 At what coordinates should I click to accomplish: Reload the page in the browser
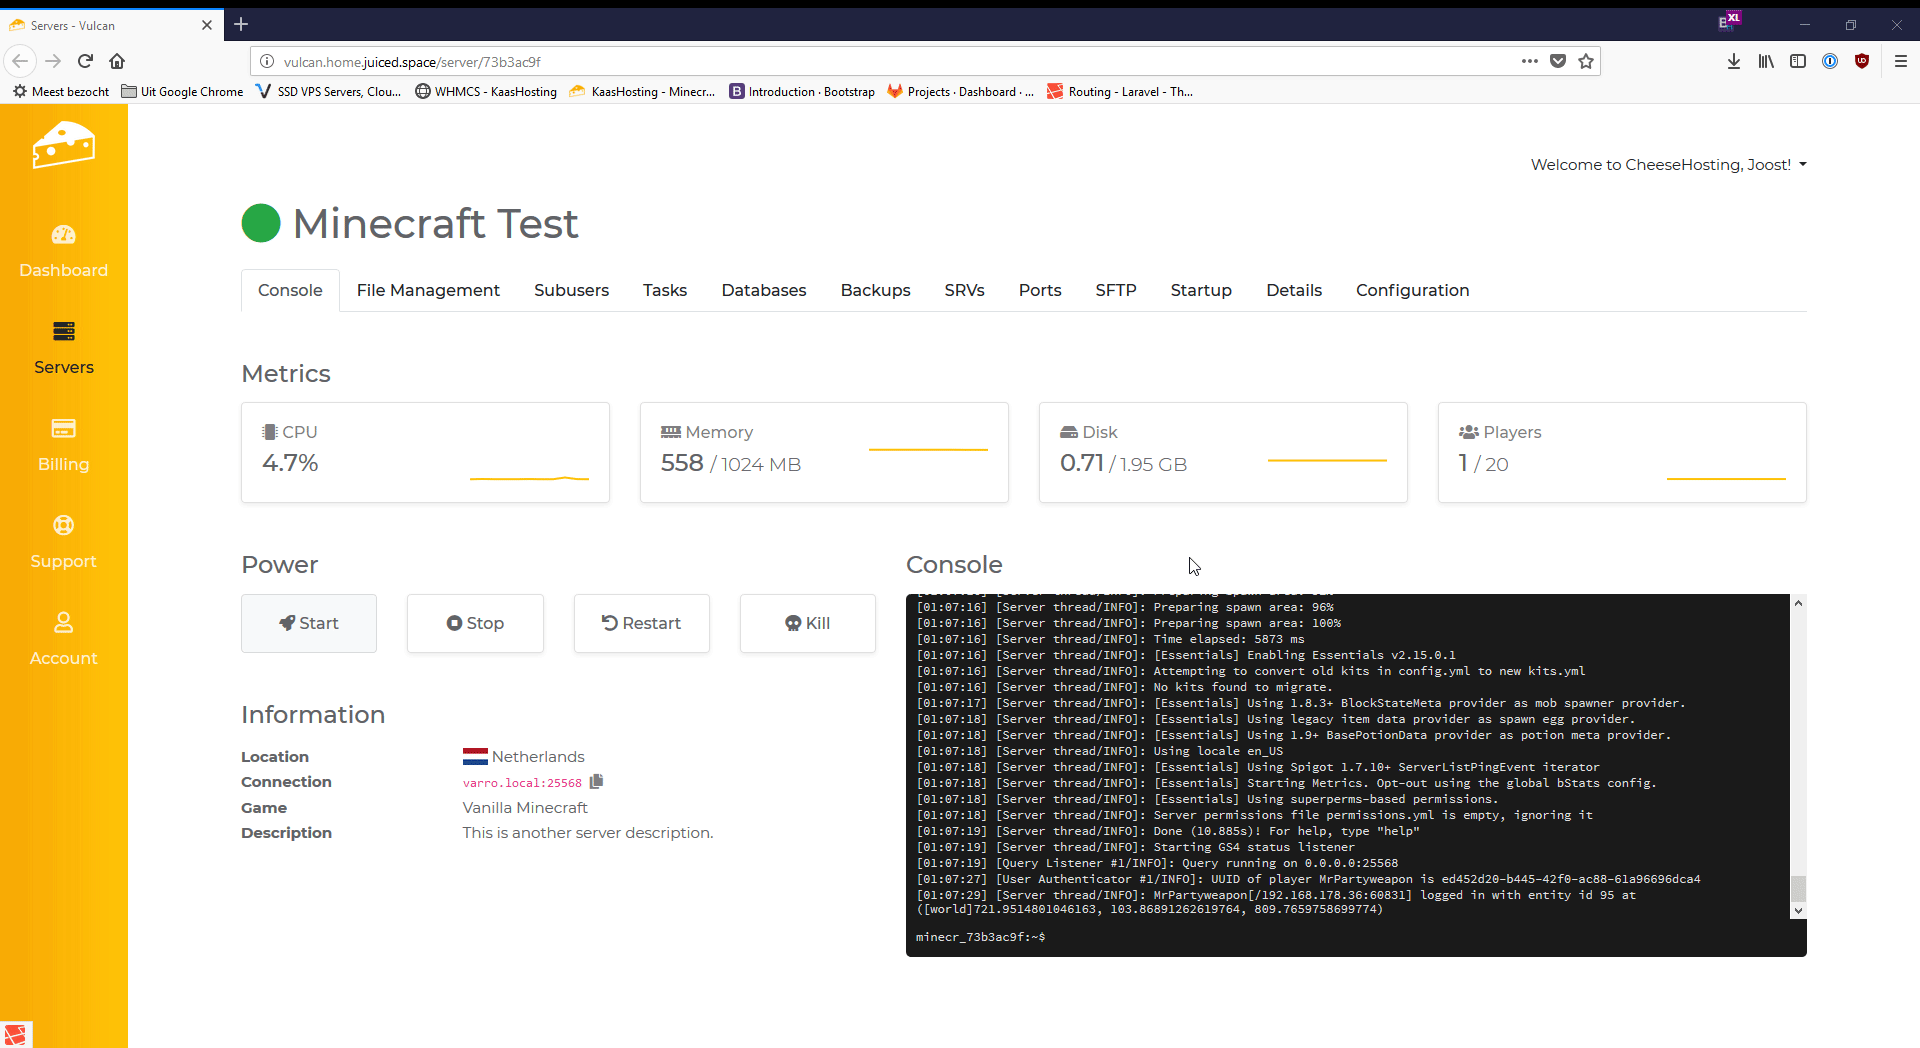[x=85, y=62]
